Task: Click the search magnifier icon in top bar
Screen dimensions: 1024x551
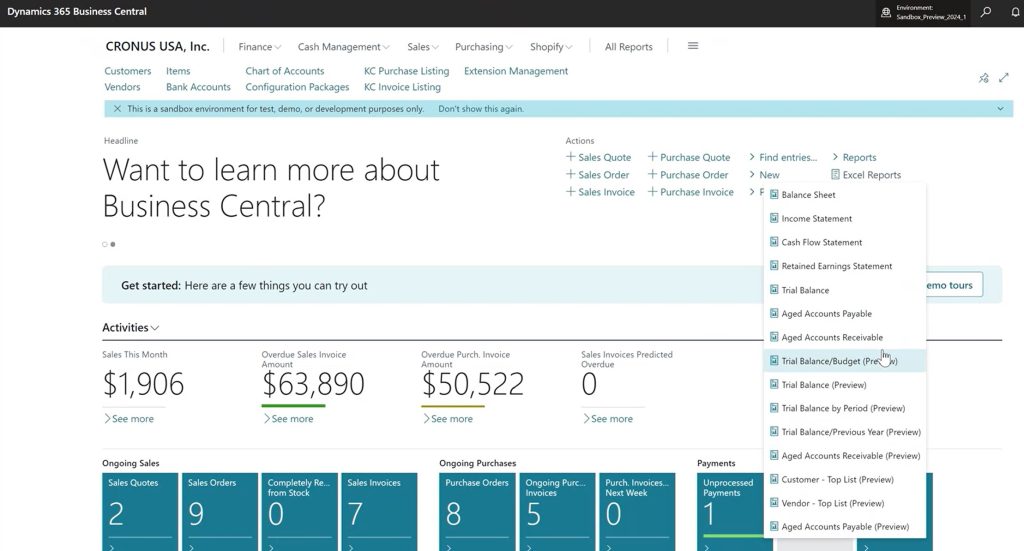Action: [986, 12]
